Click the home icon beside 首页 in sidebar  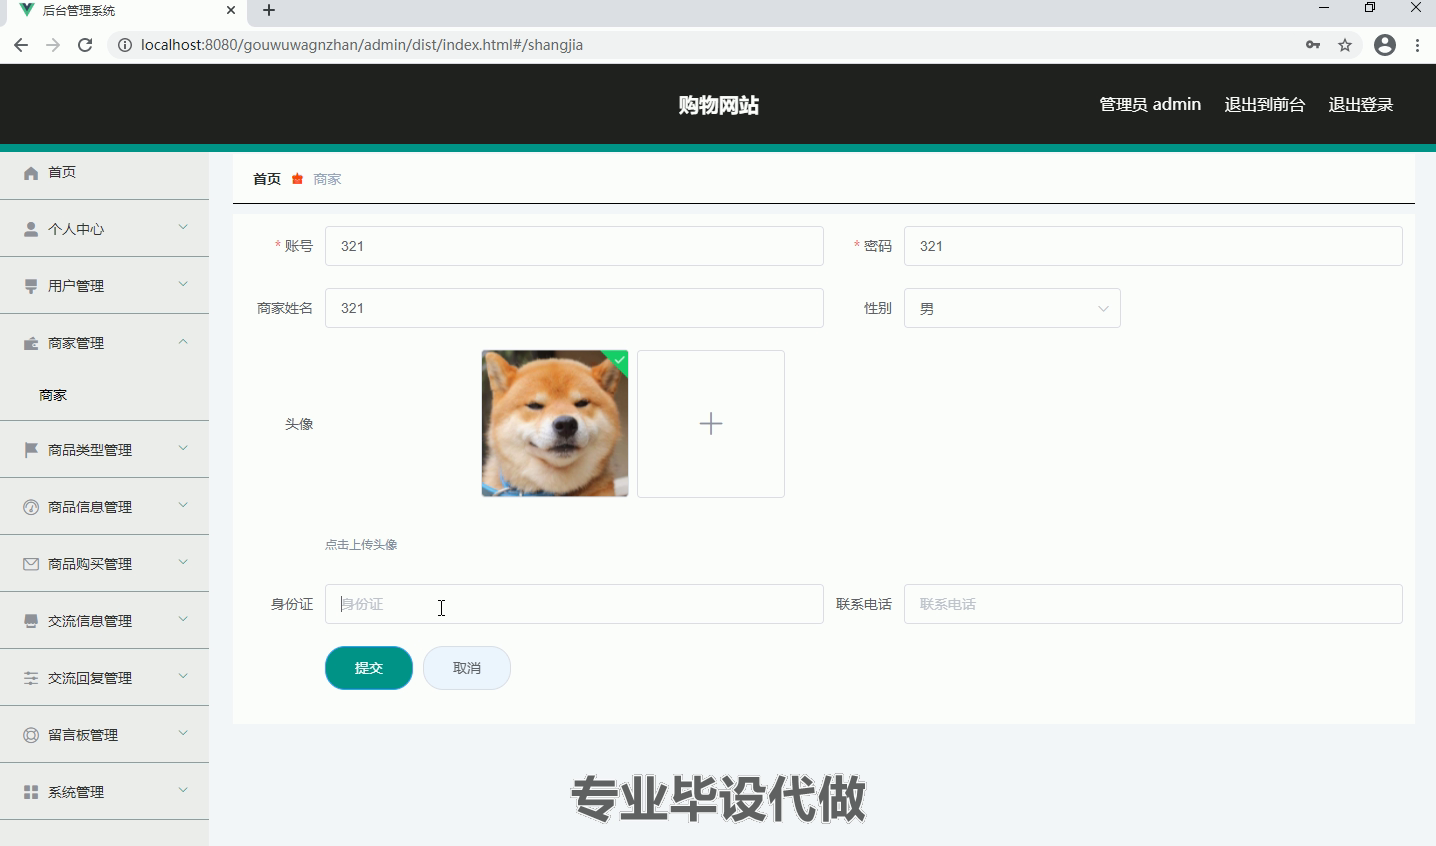coord(31,173)
